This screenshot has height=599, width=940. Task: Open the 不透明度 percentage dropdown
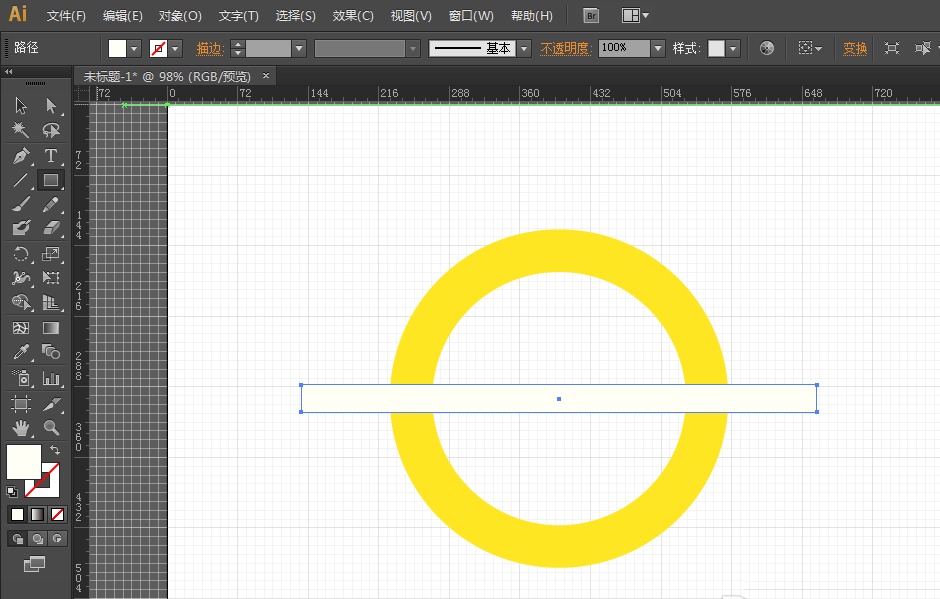[657, 48]
